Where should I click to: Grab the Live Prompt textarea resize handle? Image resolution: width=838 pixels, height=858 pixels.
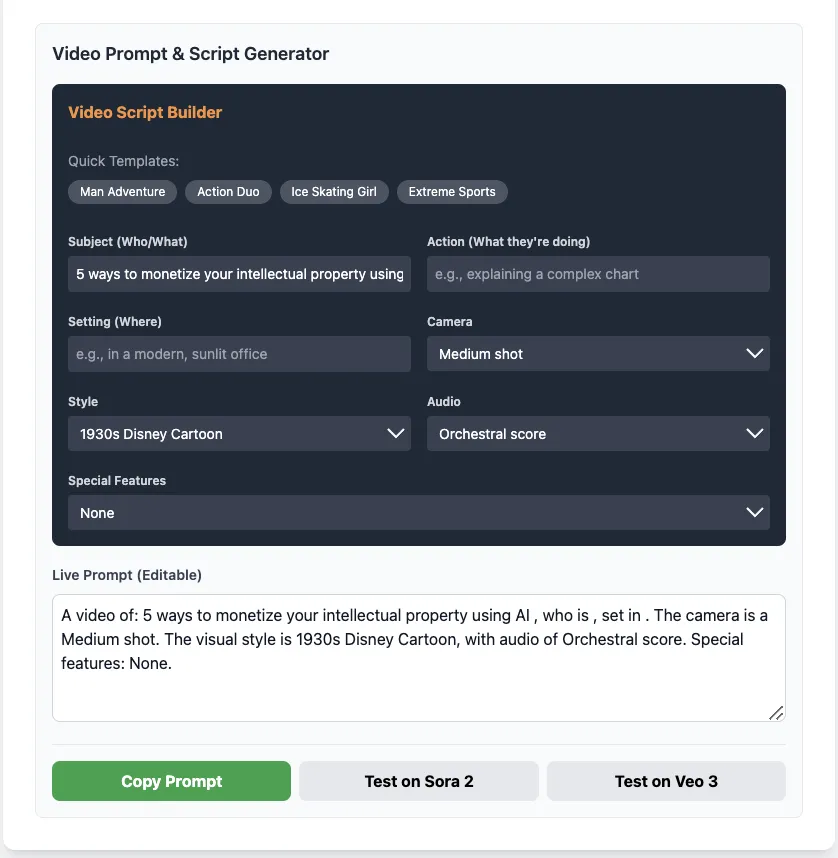click(776, 712)
